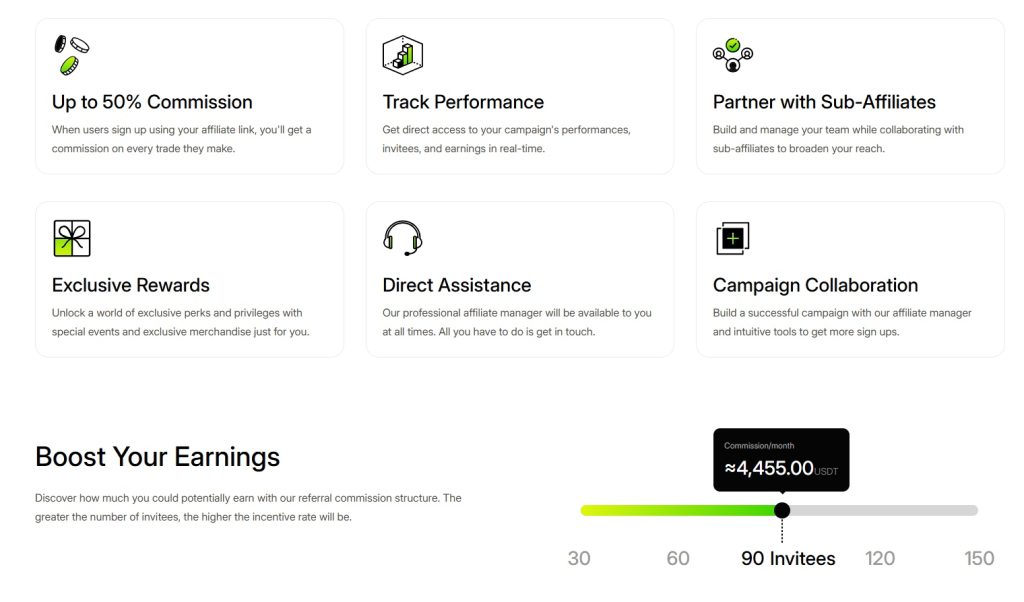Viewport: 1024px width, 602px height.
Task: Click the 90 Invitees label below the slider
Action: point(788,558)
